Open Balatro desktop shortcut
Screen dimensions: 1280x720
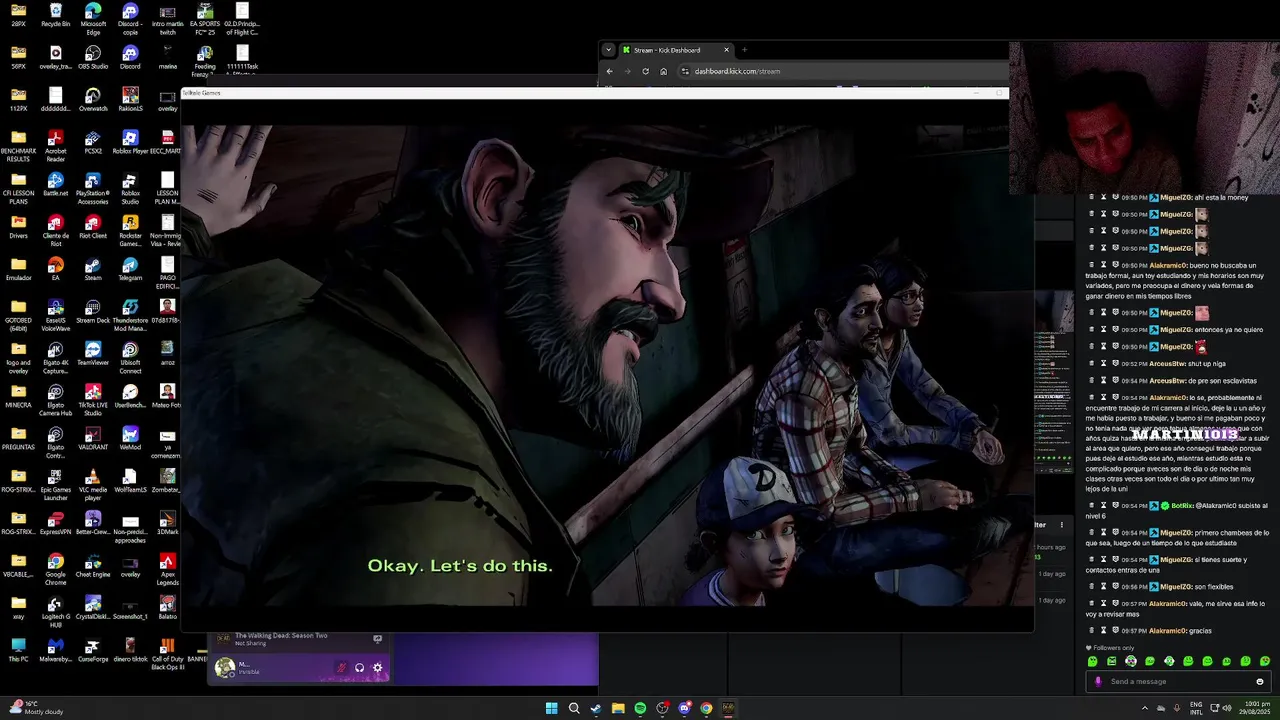(167, 606)
